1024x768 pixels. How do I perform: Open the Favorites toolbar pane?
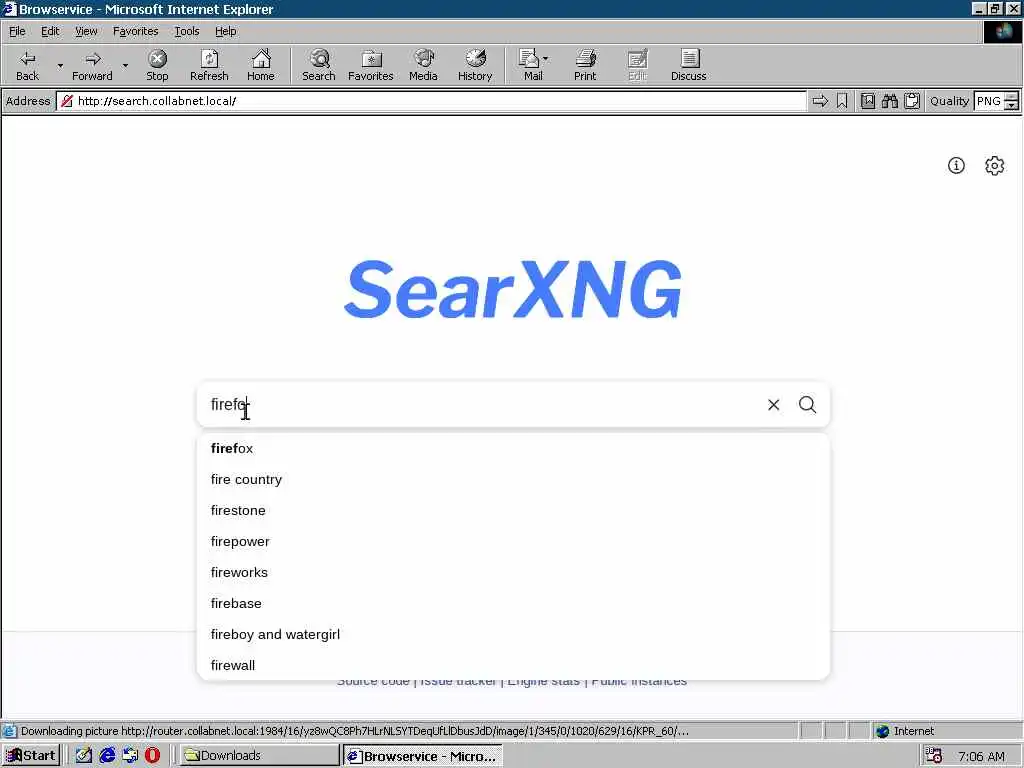point(370,65)
